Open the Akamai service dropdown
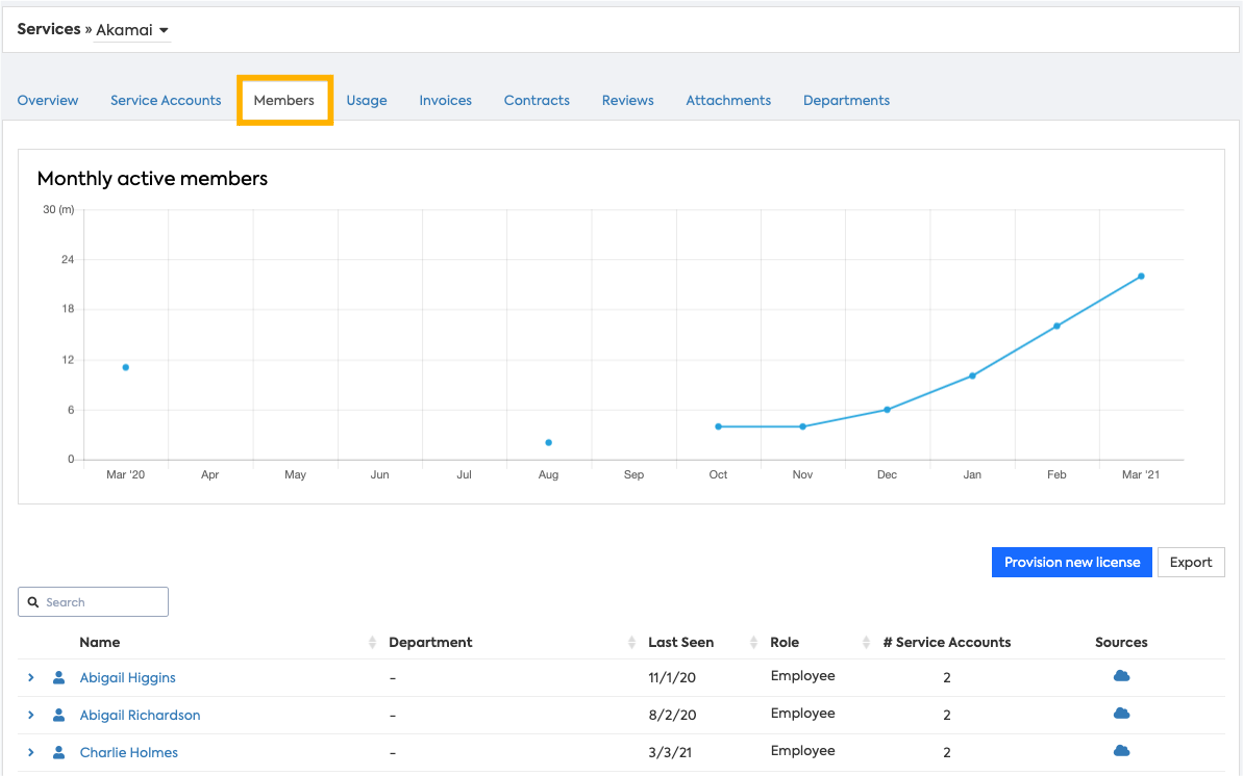 (133, 31)
